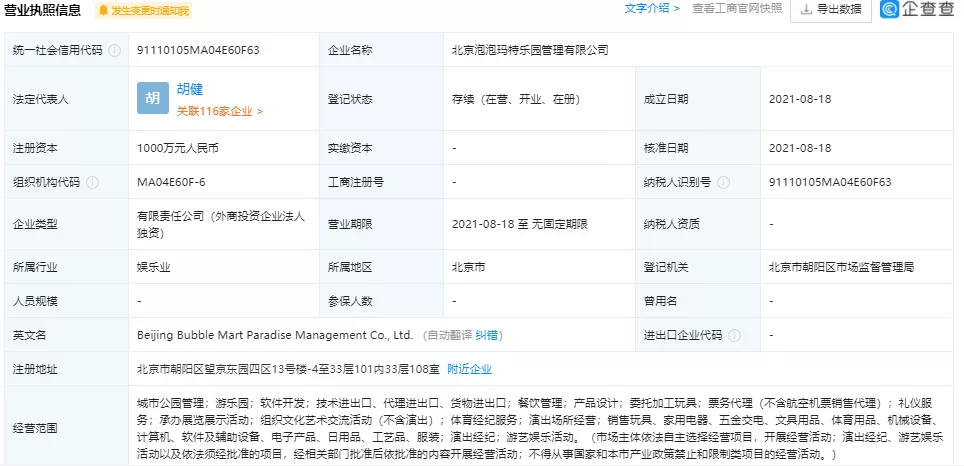The height and width of the screenshot is (466, 964).
Task: Select the credit code 91110105MA04E60F63 in the first row
Action: click(199, 50)
